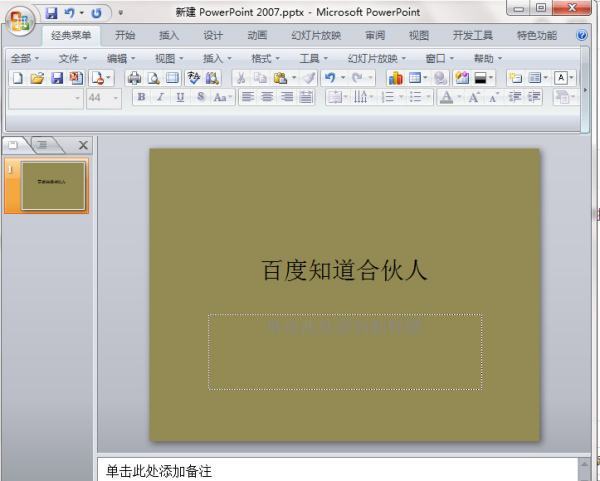This screenshot has width=600, height=481.
Task: Open PowerPoint help question mark
Action: click(x=582, y=36)
